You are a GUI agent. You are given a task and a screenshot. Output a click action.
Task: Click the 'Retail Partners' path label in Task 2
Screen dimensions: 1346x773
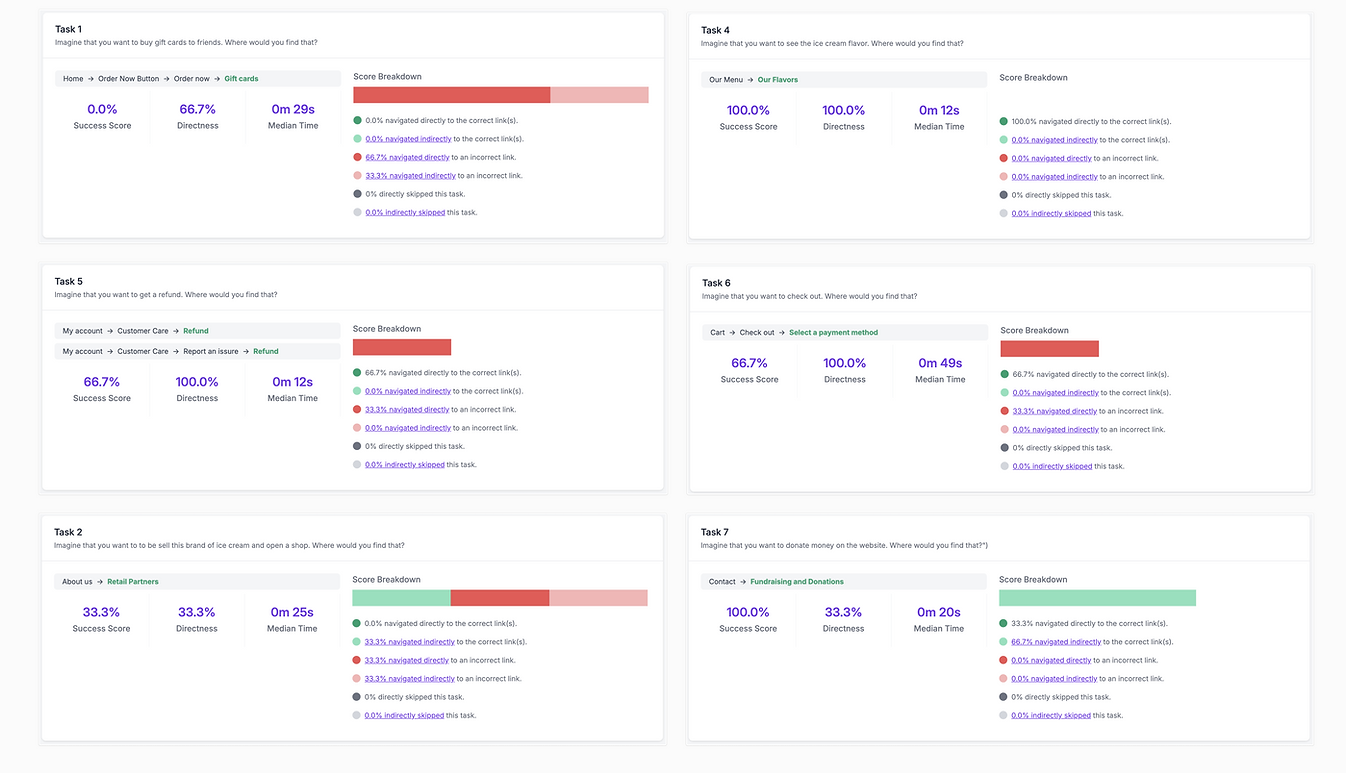133,581
